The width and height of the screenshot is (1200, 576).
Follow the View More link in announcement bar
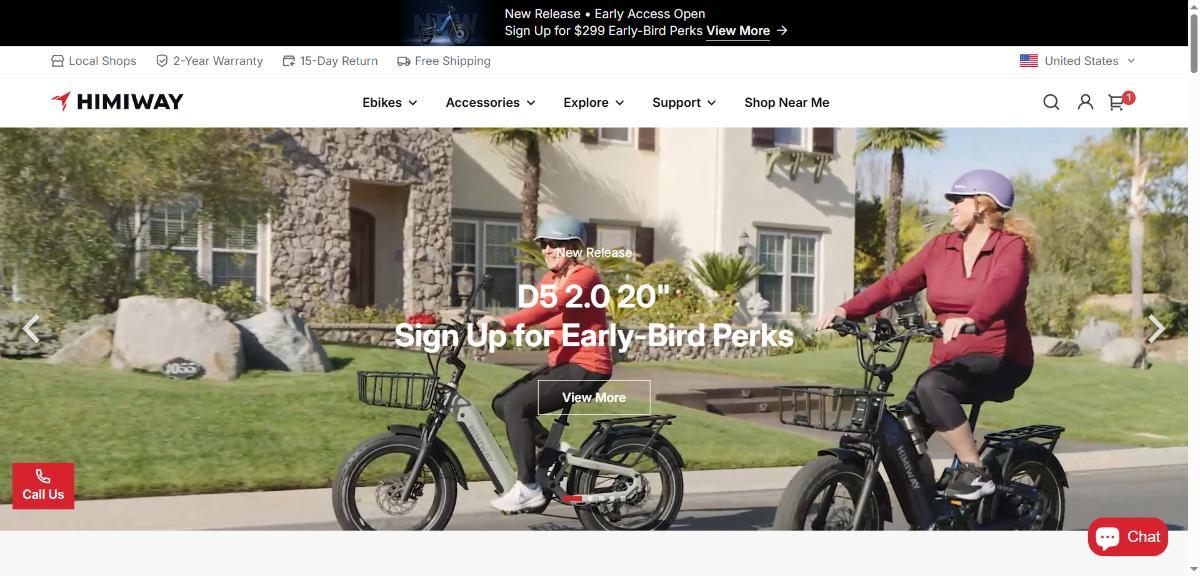pos(747,31)
